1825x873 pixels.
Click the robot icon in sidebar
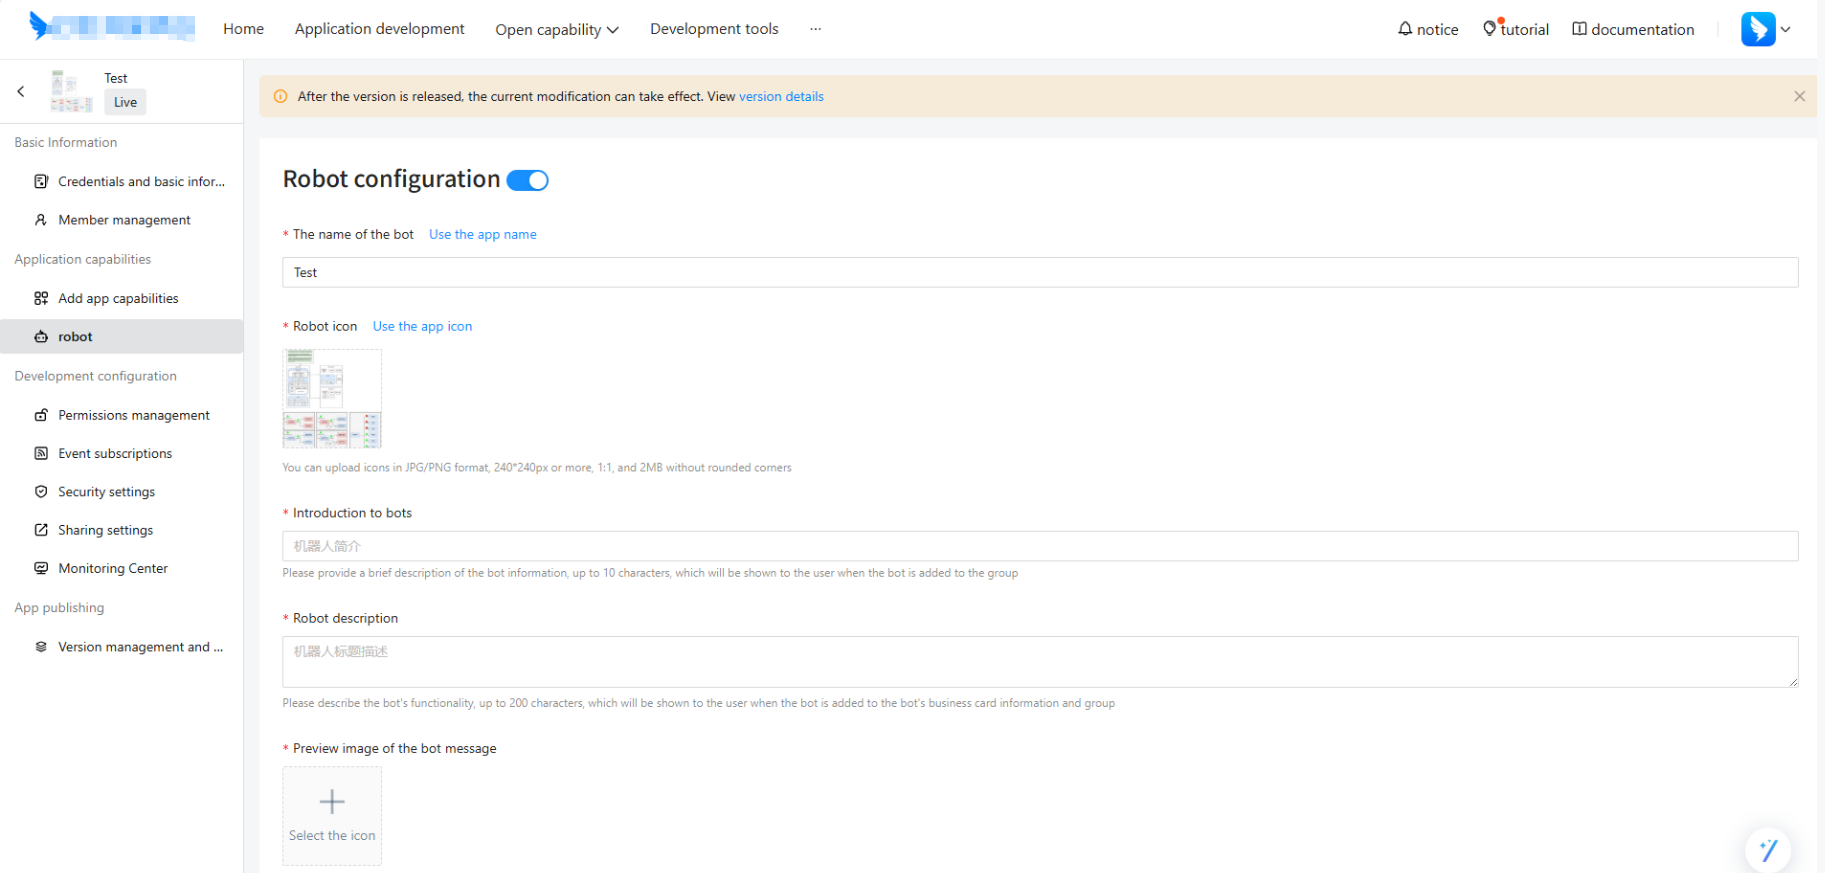(41, 337)
